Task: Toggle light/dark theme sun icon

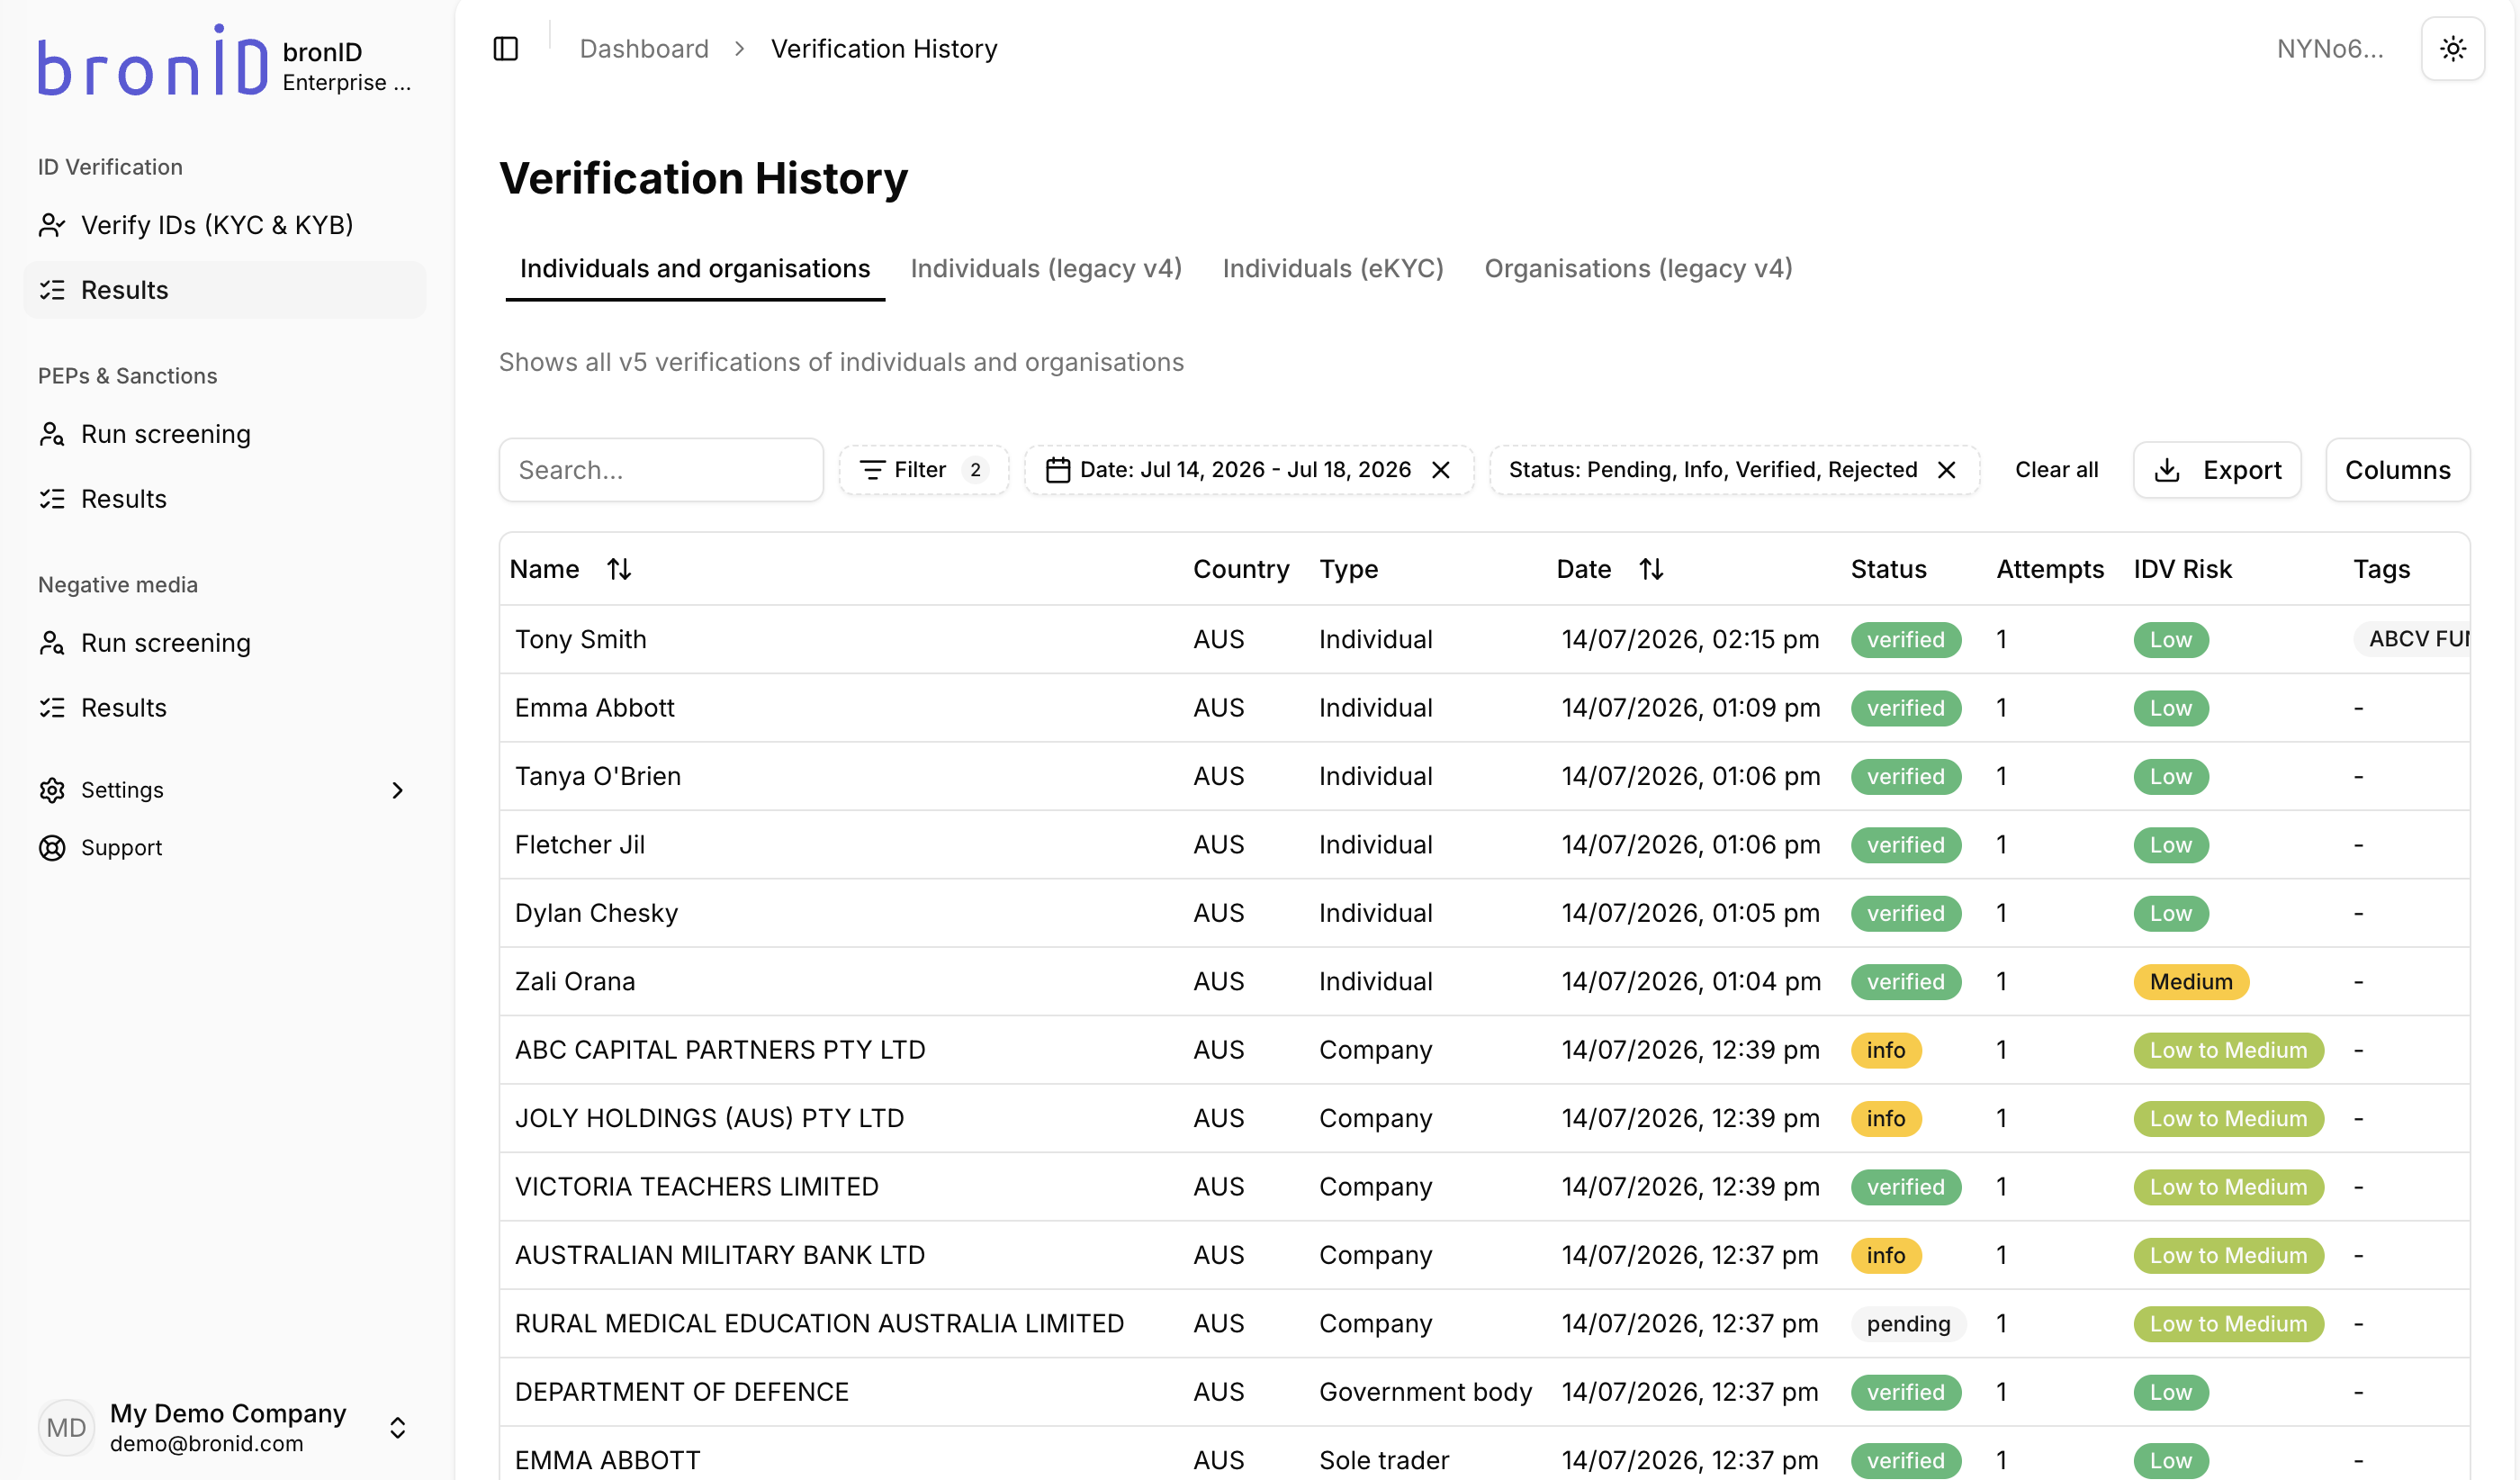Action: coord(2452,48)
